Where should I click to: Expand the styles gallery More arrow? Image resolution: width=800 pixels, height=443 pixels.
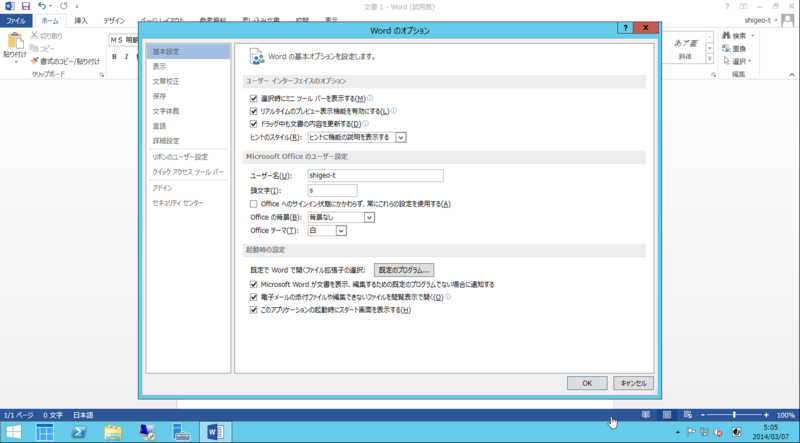coord(709,59)
